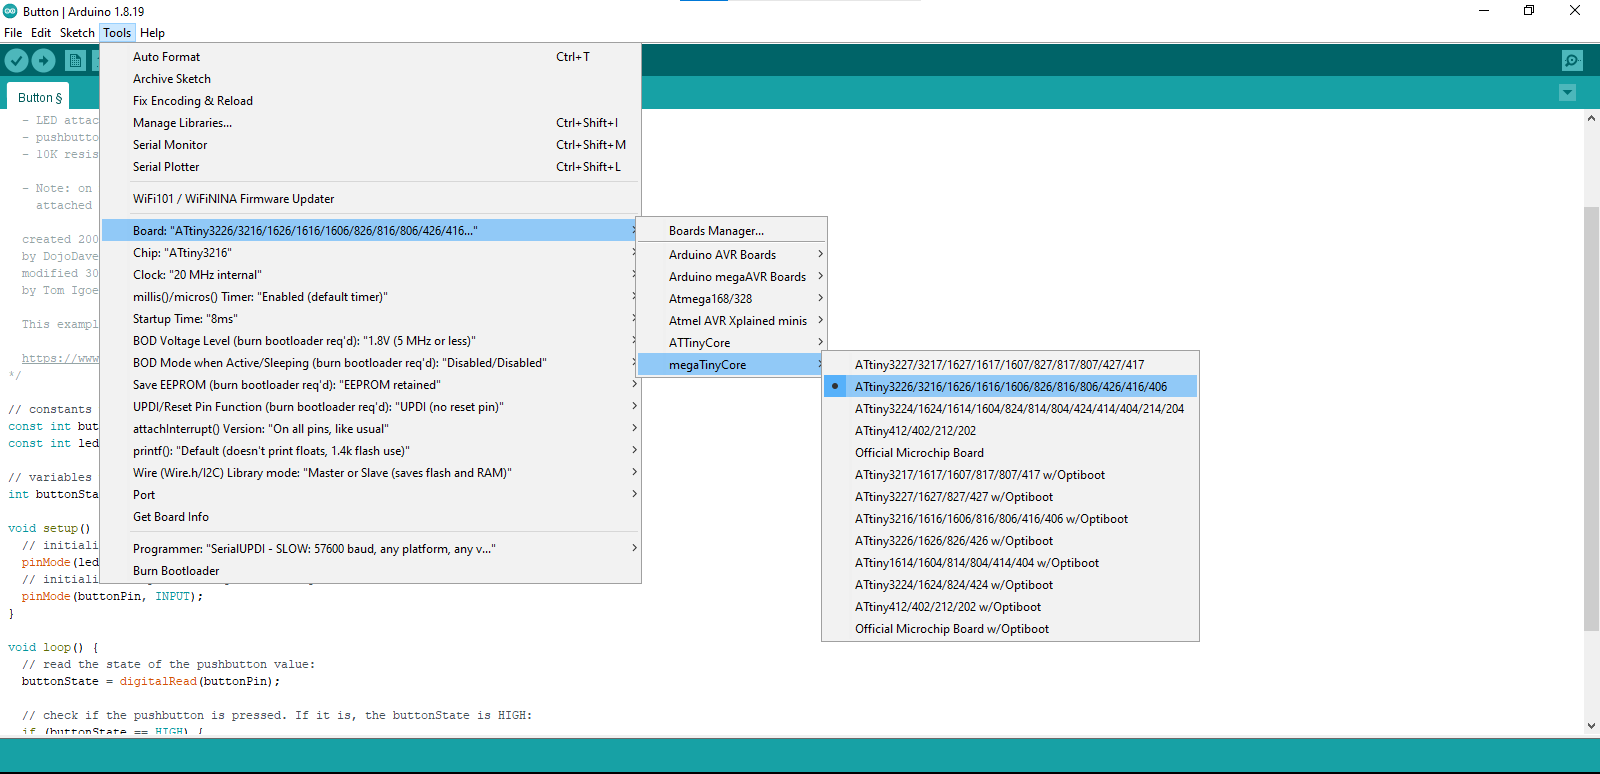Expand the Port submenu
The image size is (1600, 774).
[370, 495]
